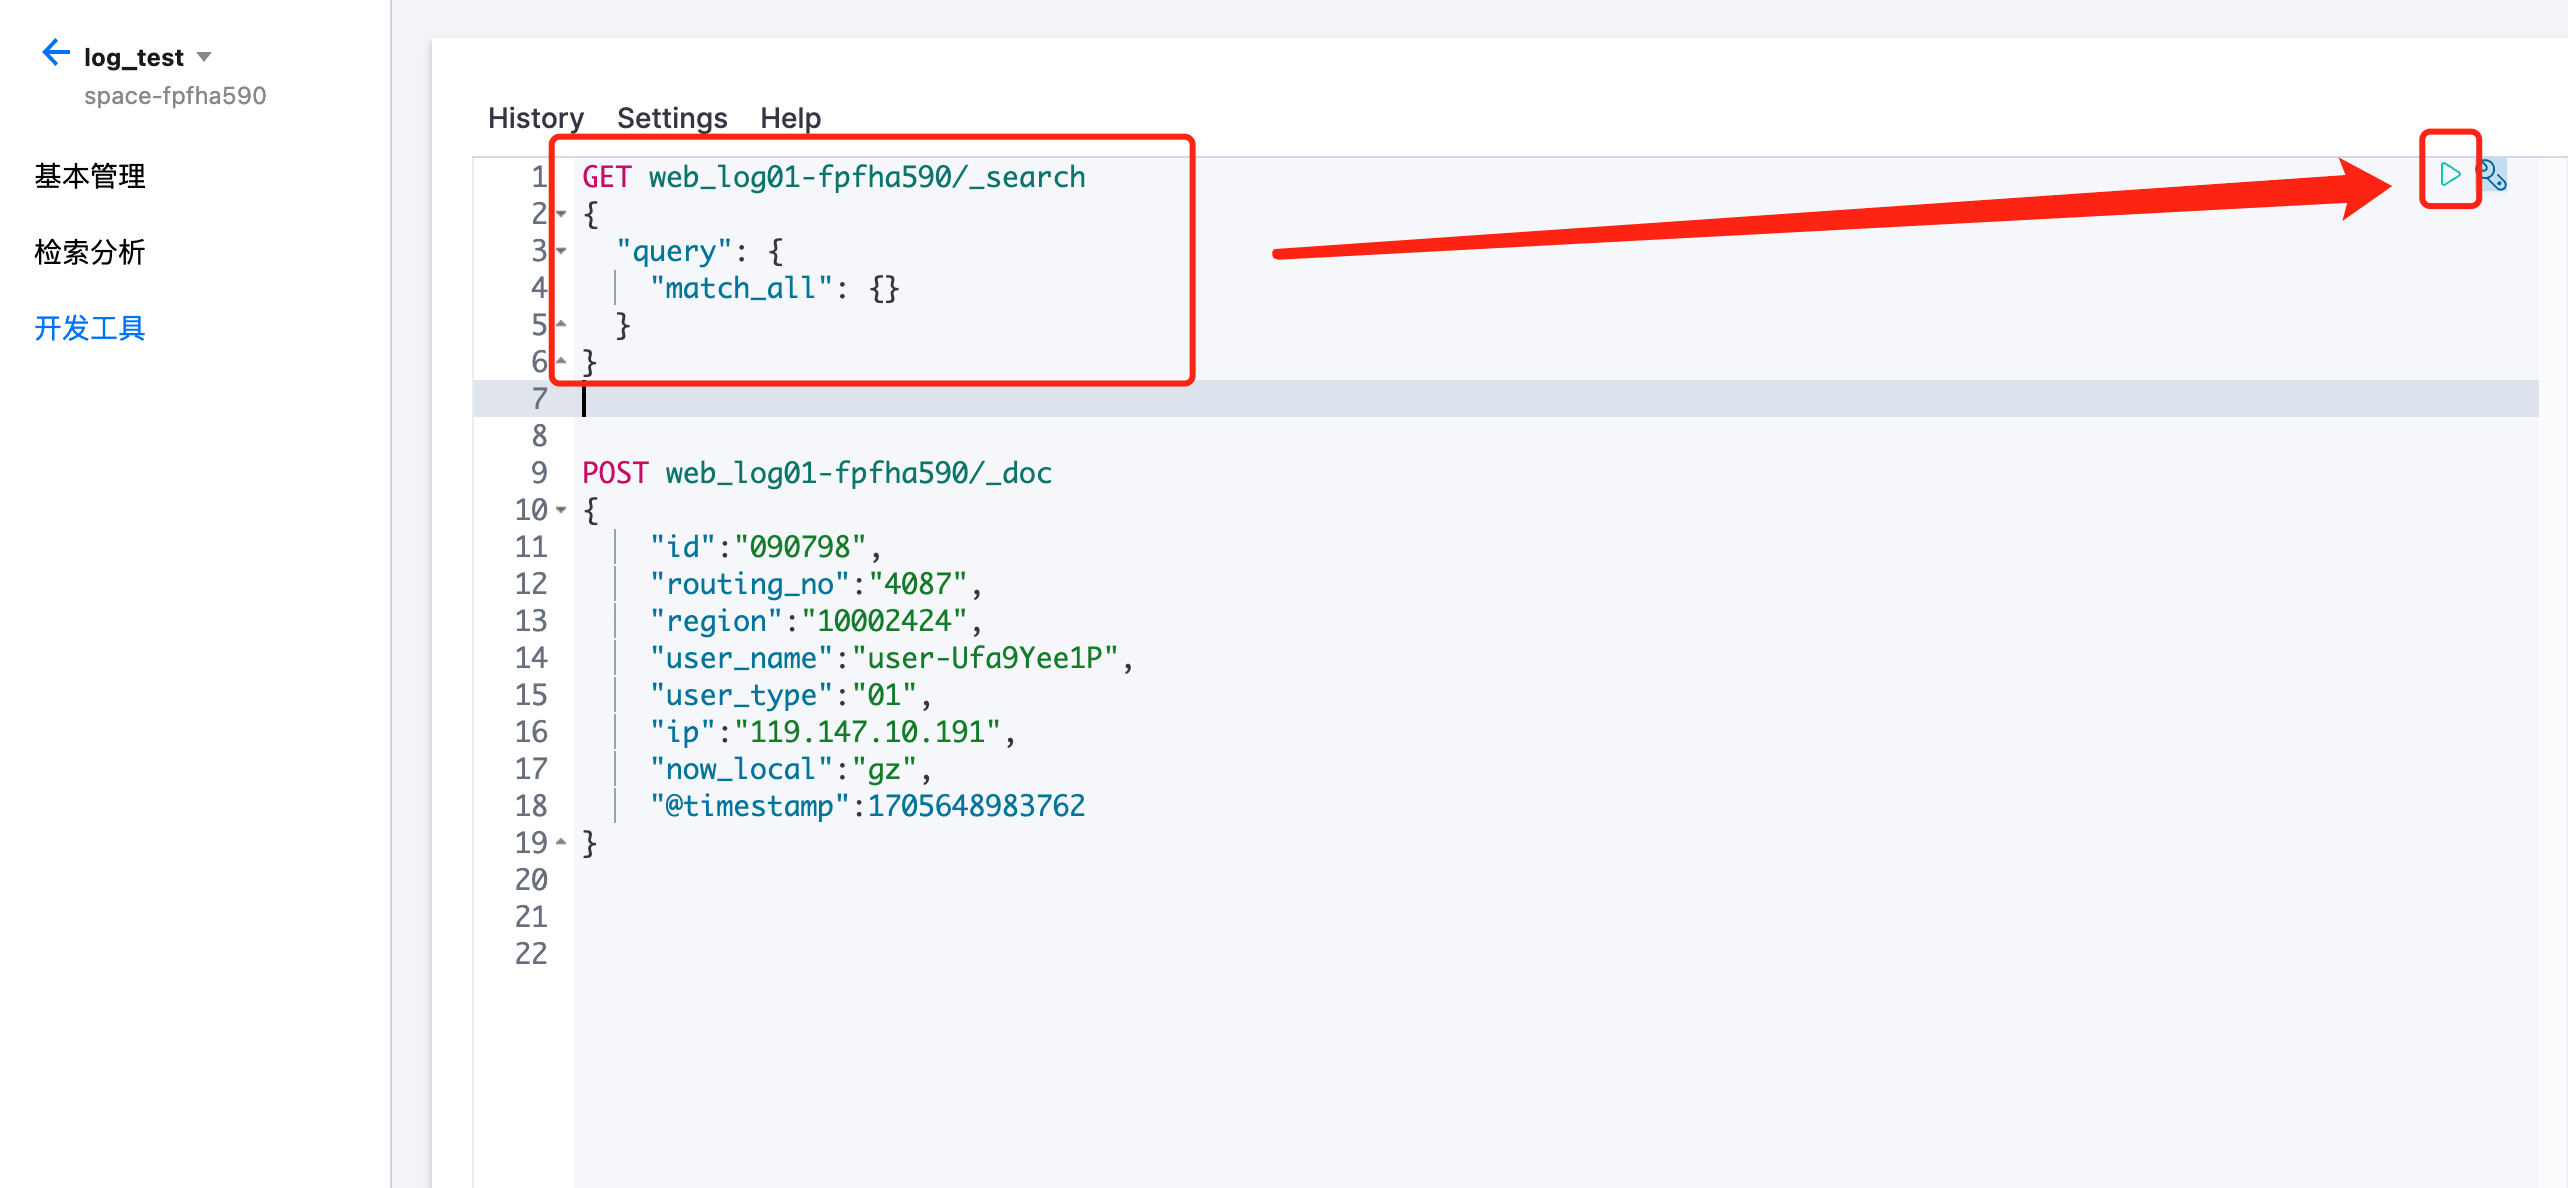Click the blue back arrow

click(55, 53)
